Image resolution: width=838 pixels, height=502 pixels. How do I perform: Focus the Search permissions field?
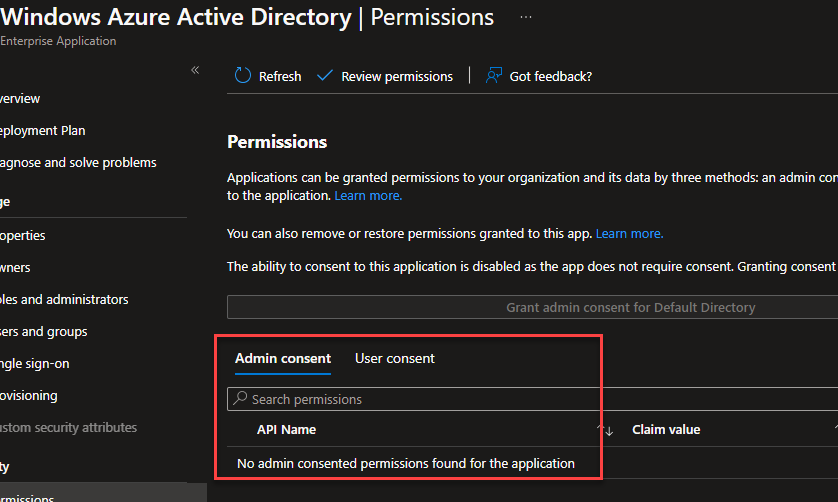click(532, 399)
